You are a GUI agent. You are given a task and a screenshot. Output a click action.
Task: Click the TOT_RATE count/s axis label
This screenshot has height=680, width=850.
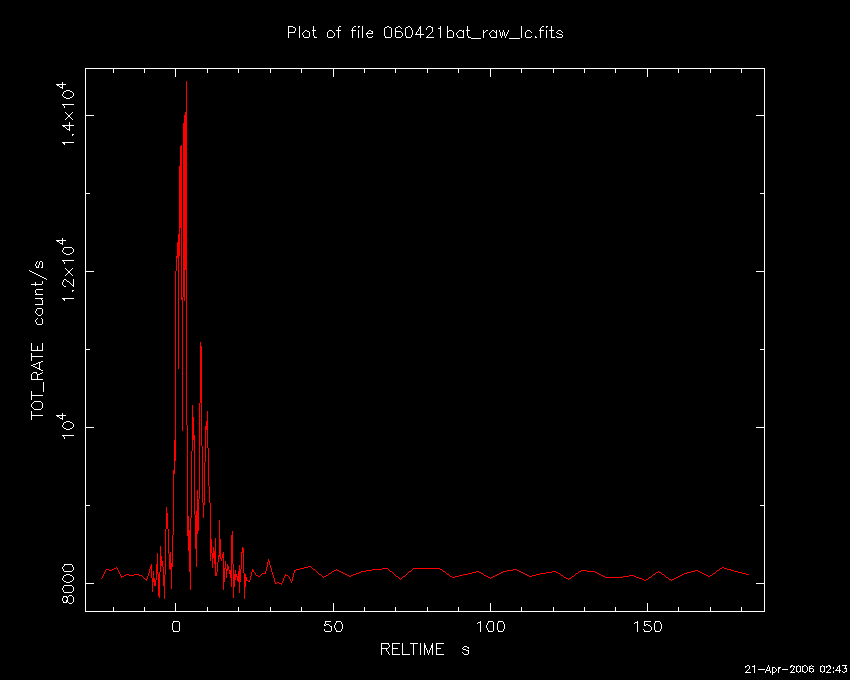[x=38, y=340]
